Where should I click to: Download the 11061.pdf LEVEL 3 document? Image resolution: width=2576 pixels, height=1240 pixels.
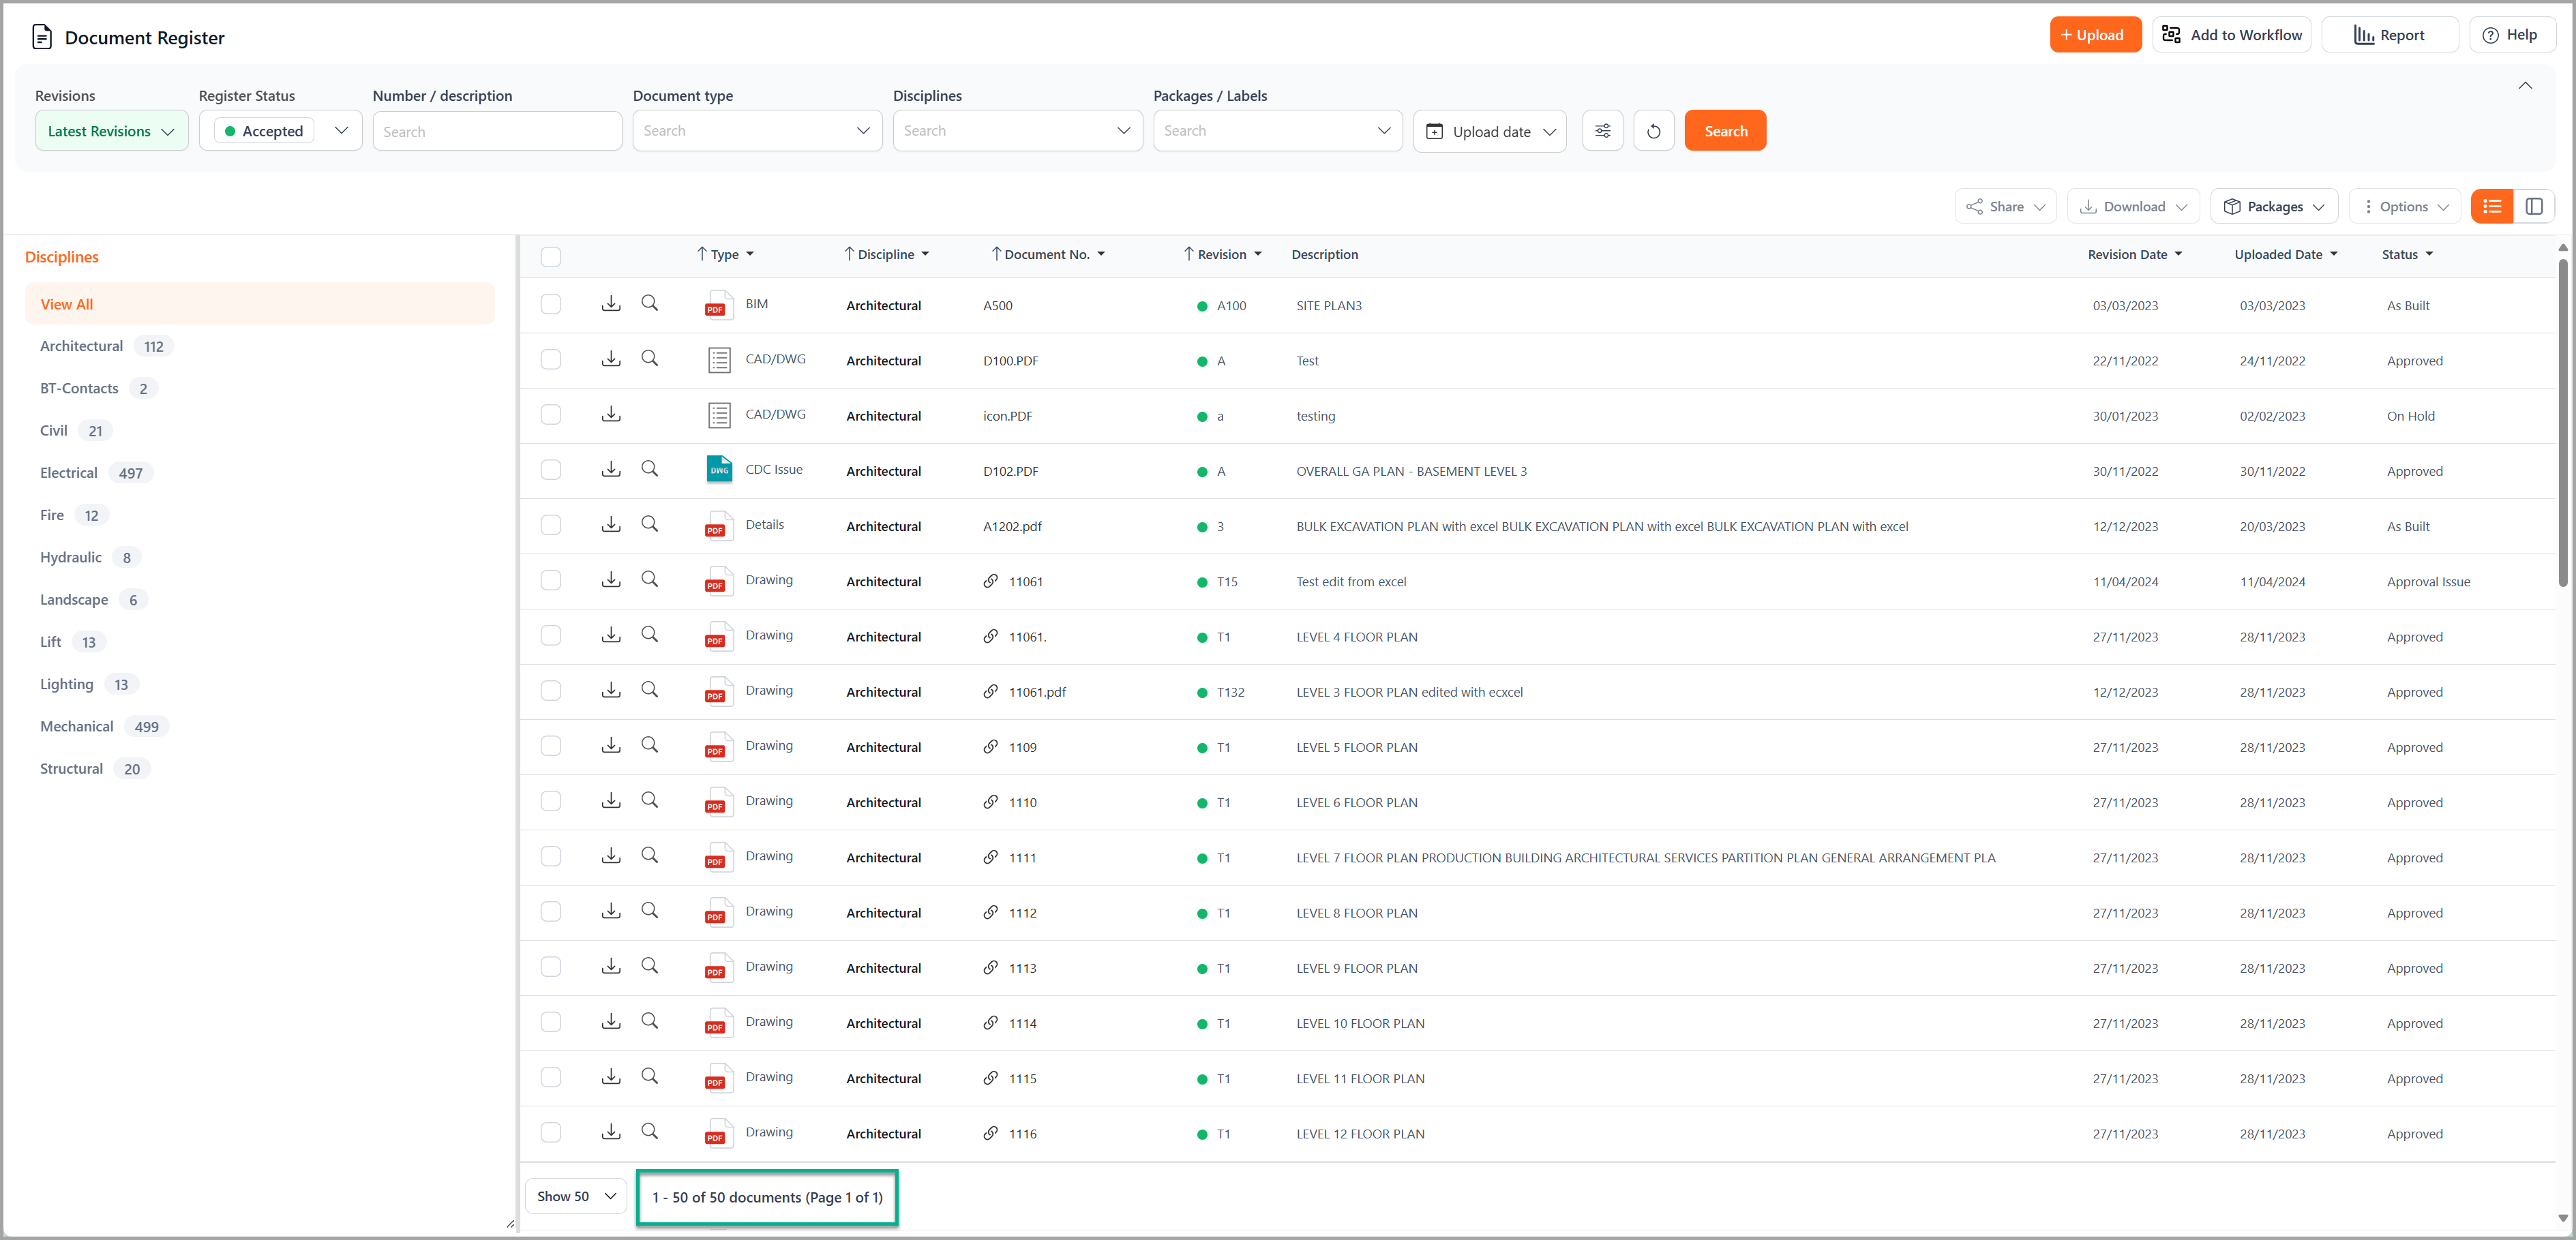tap(611, 690)
